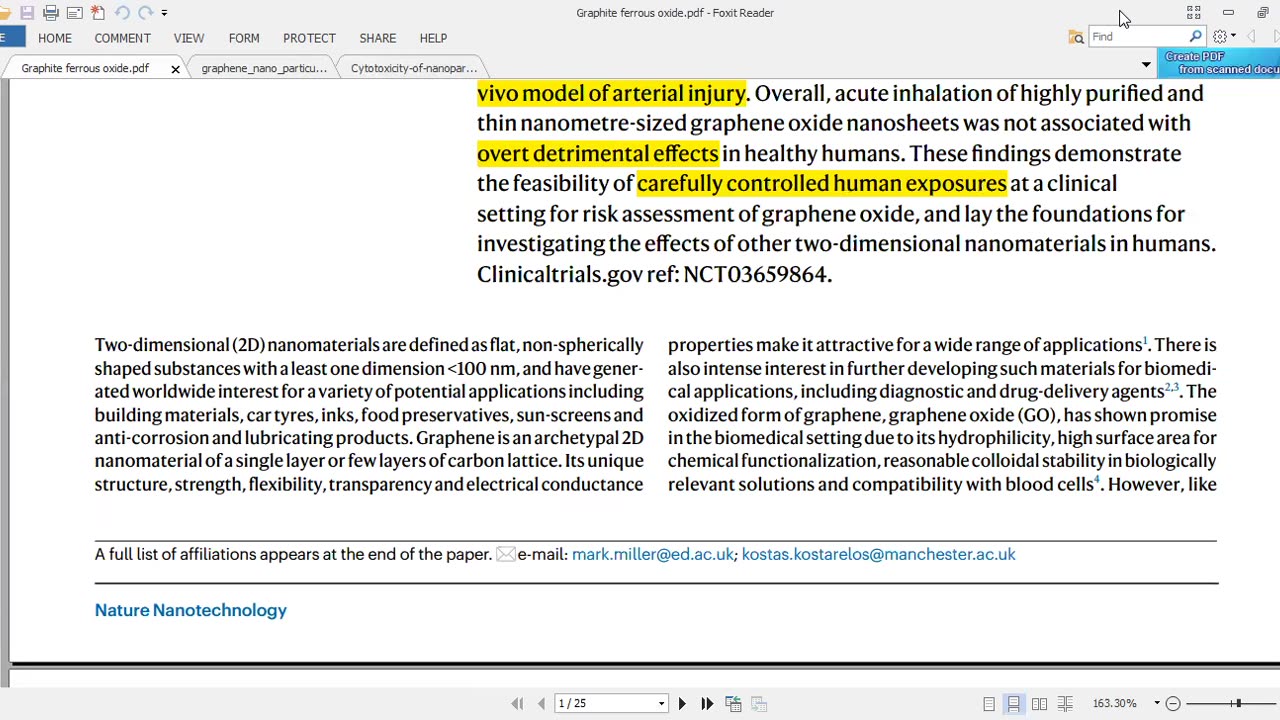The width and height of the screenshot is (1280, 720).
Task: Open the SHARE ribbon tab
Action: coord(378,38)
